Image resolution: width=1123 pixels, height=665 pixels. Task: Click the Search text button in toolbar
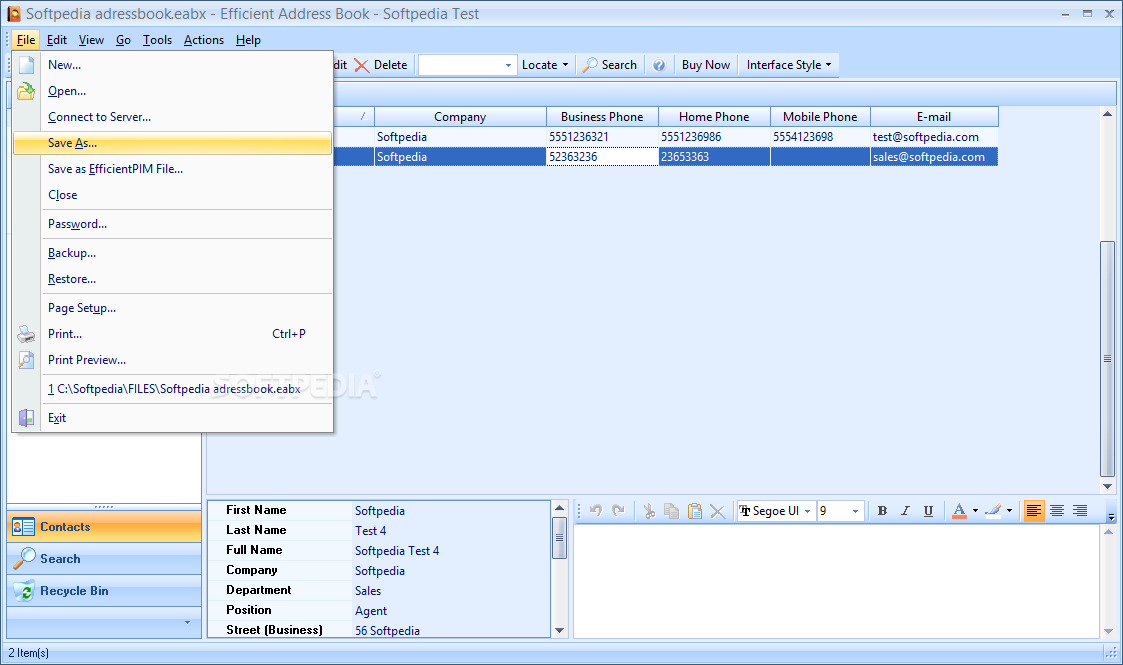pyautogui.click(x=619, y=65)
